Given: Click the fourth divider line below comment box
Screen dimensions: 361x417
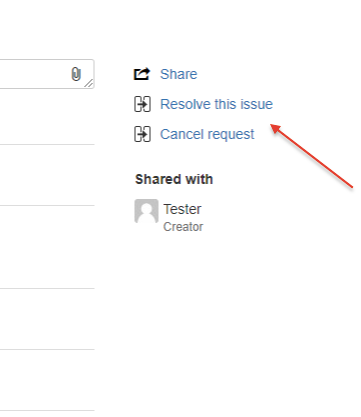Looking at the screenshot, I should pyautogui.click(x=47, y=350).
